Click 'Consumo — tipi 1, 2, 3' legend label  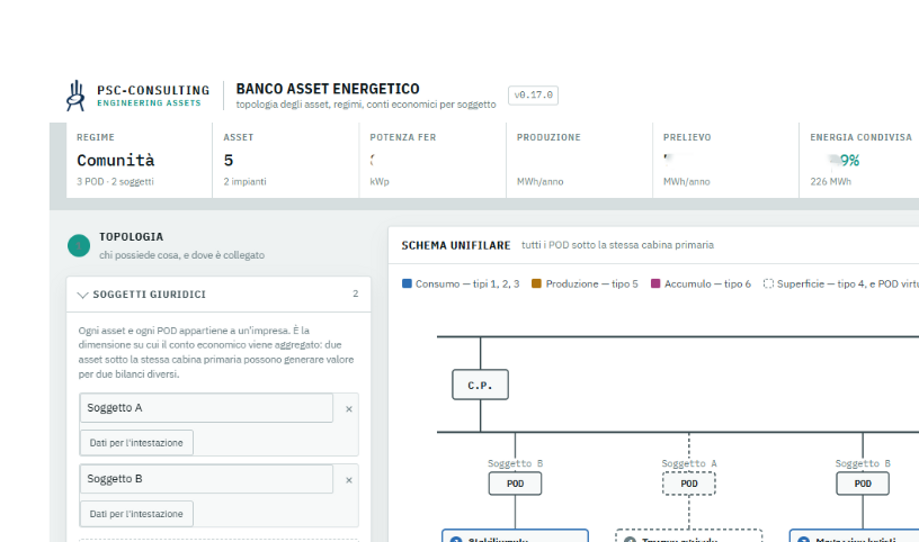(467, 284)
